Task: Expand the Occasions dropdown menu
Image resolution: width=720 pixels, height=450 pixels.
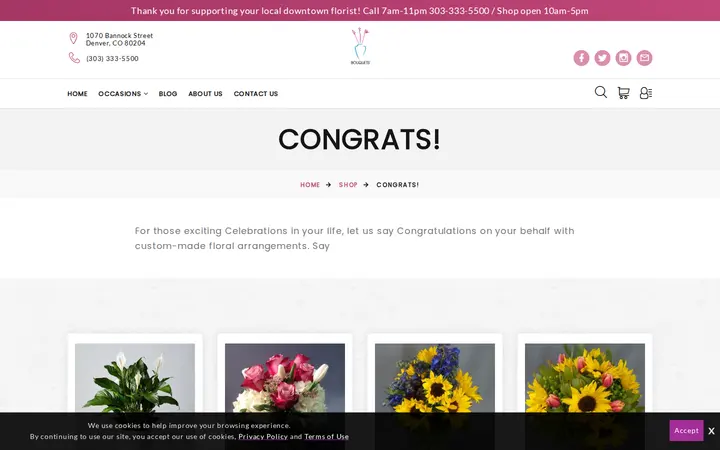Action: [x=123, y=94]
